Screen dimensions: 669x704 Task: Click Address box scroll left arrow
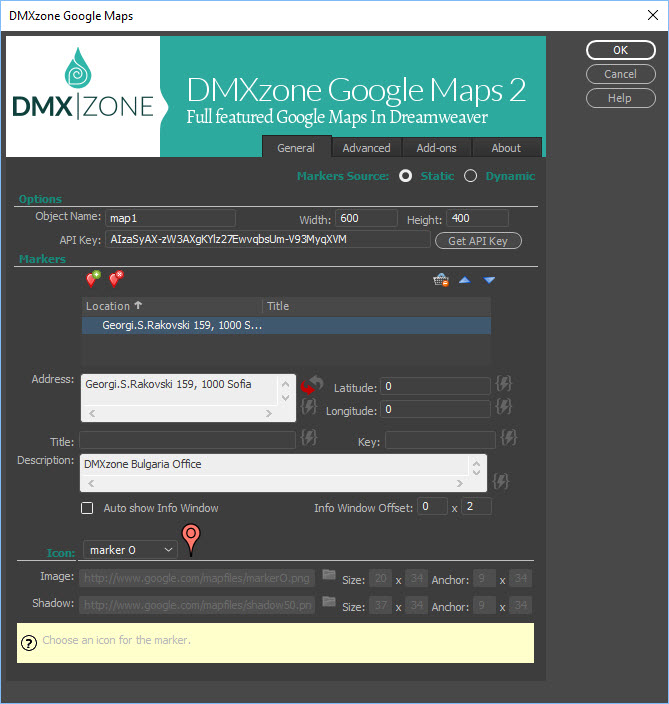tap(92, 414)
